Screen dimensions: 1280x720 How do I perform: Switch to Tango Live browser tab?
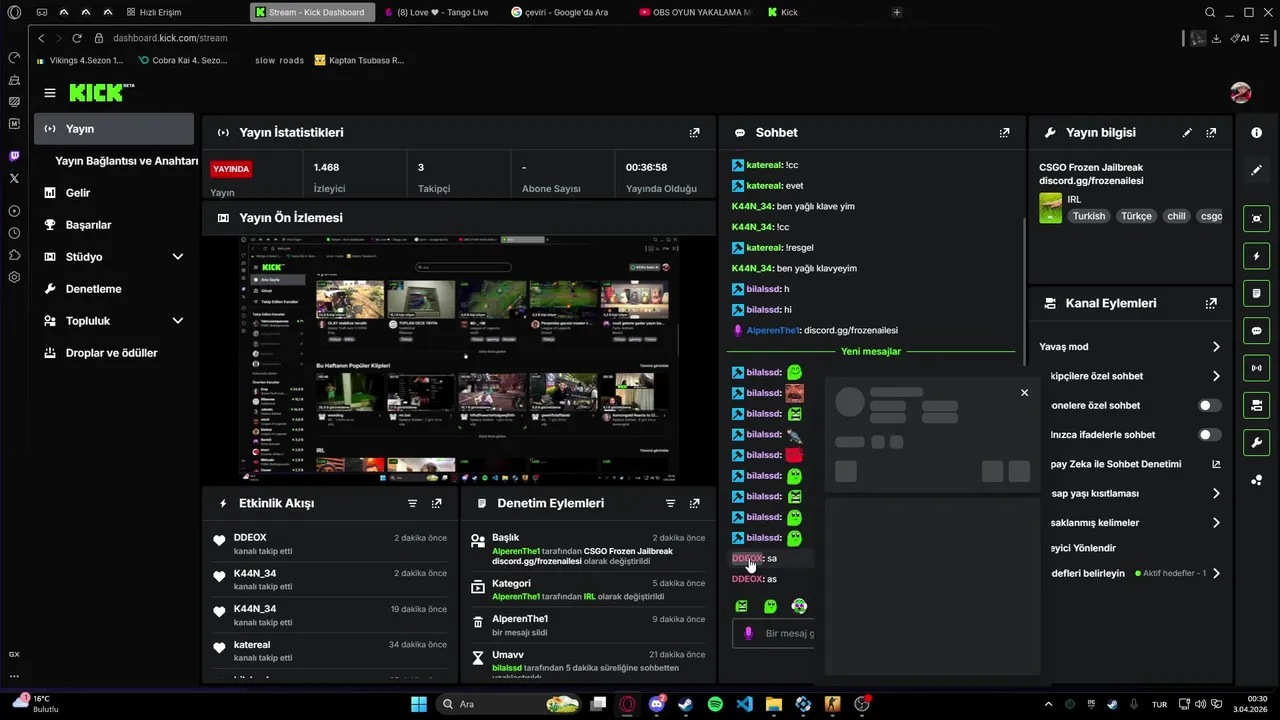click(440, 12)
